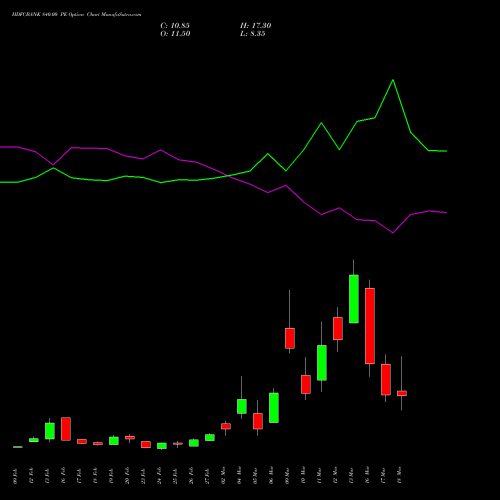Click the open value 'O: 11.50'

(x=175, y=34)
